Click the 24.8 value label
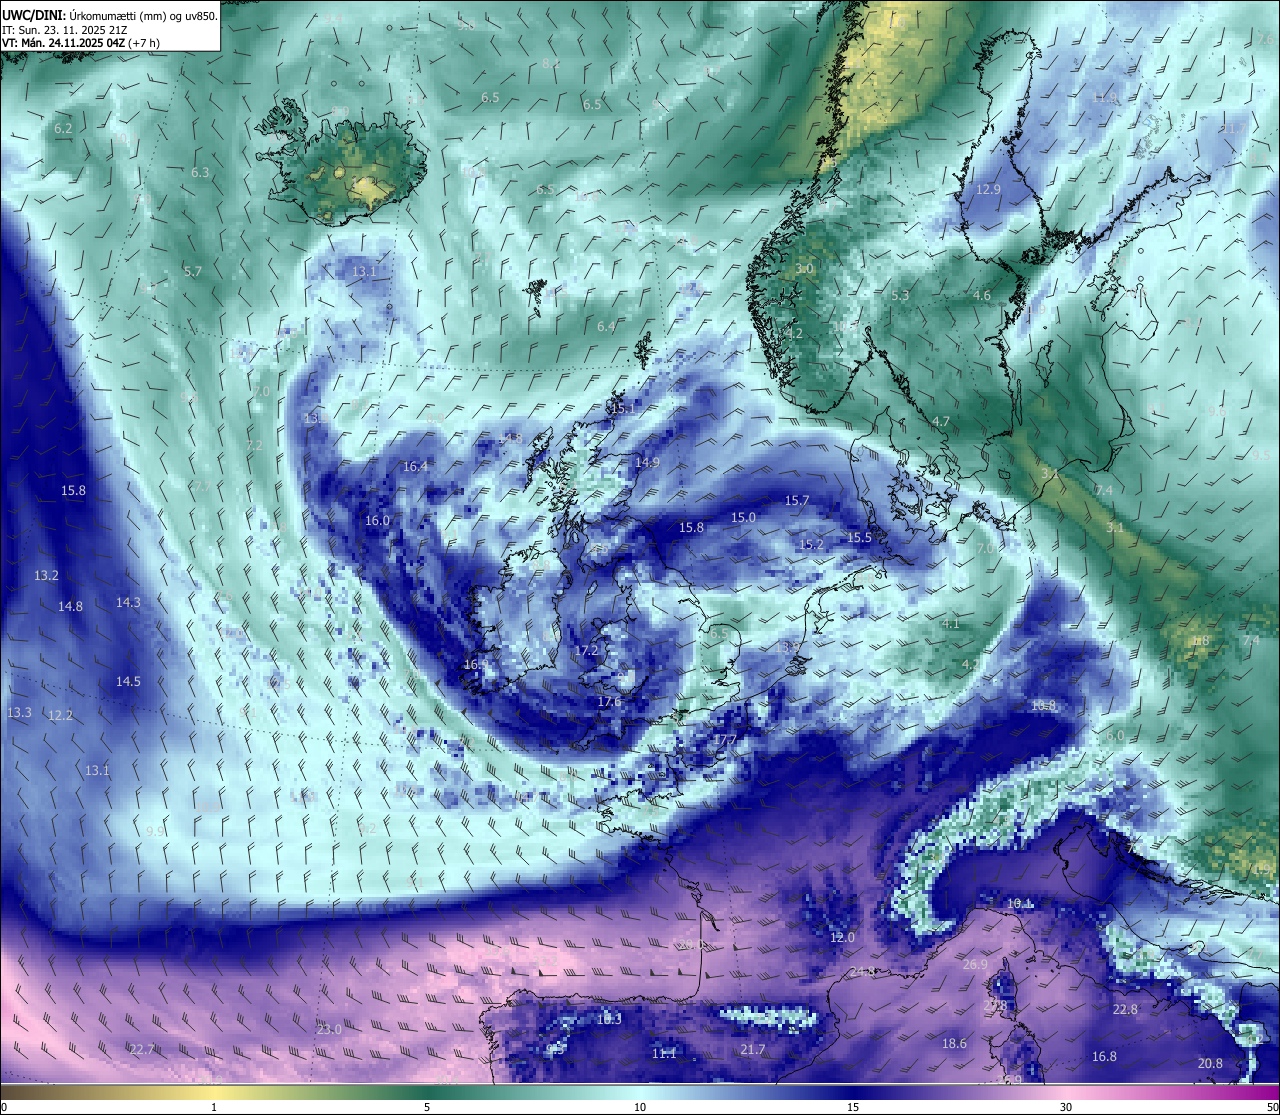1280x1115 pixels. coord(863,972)
